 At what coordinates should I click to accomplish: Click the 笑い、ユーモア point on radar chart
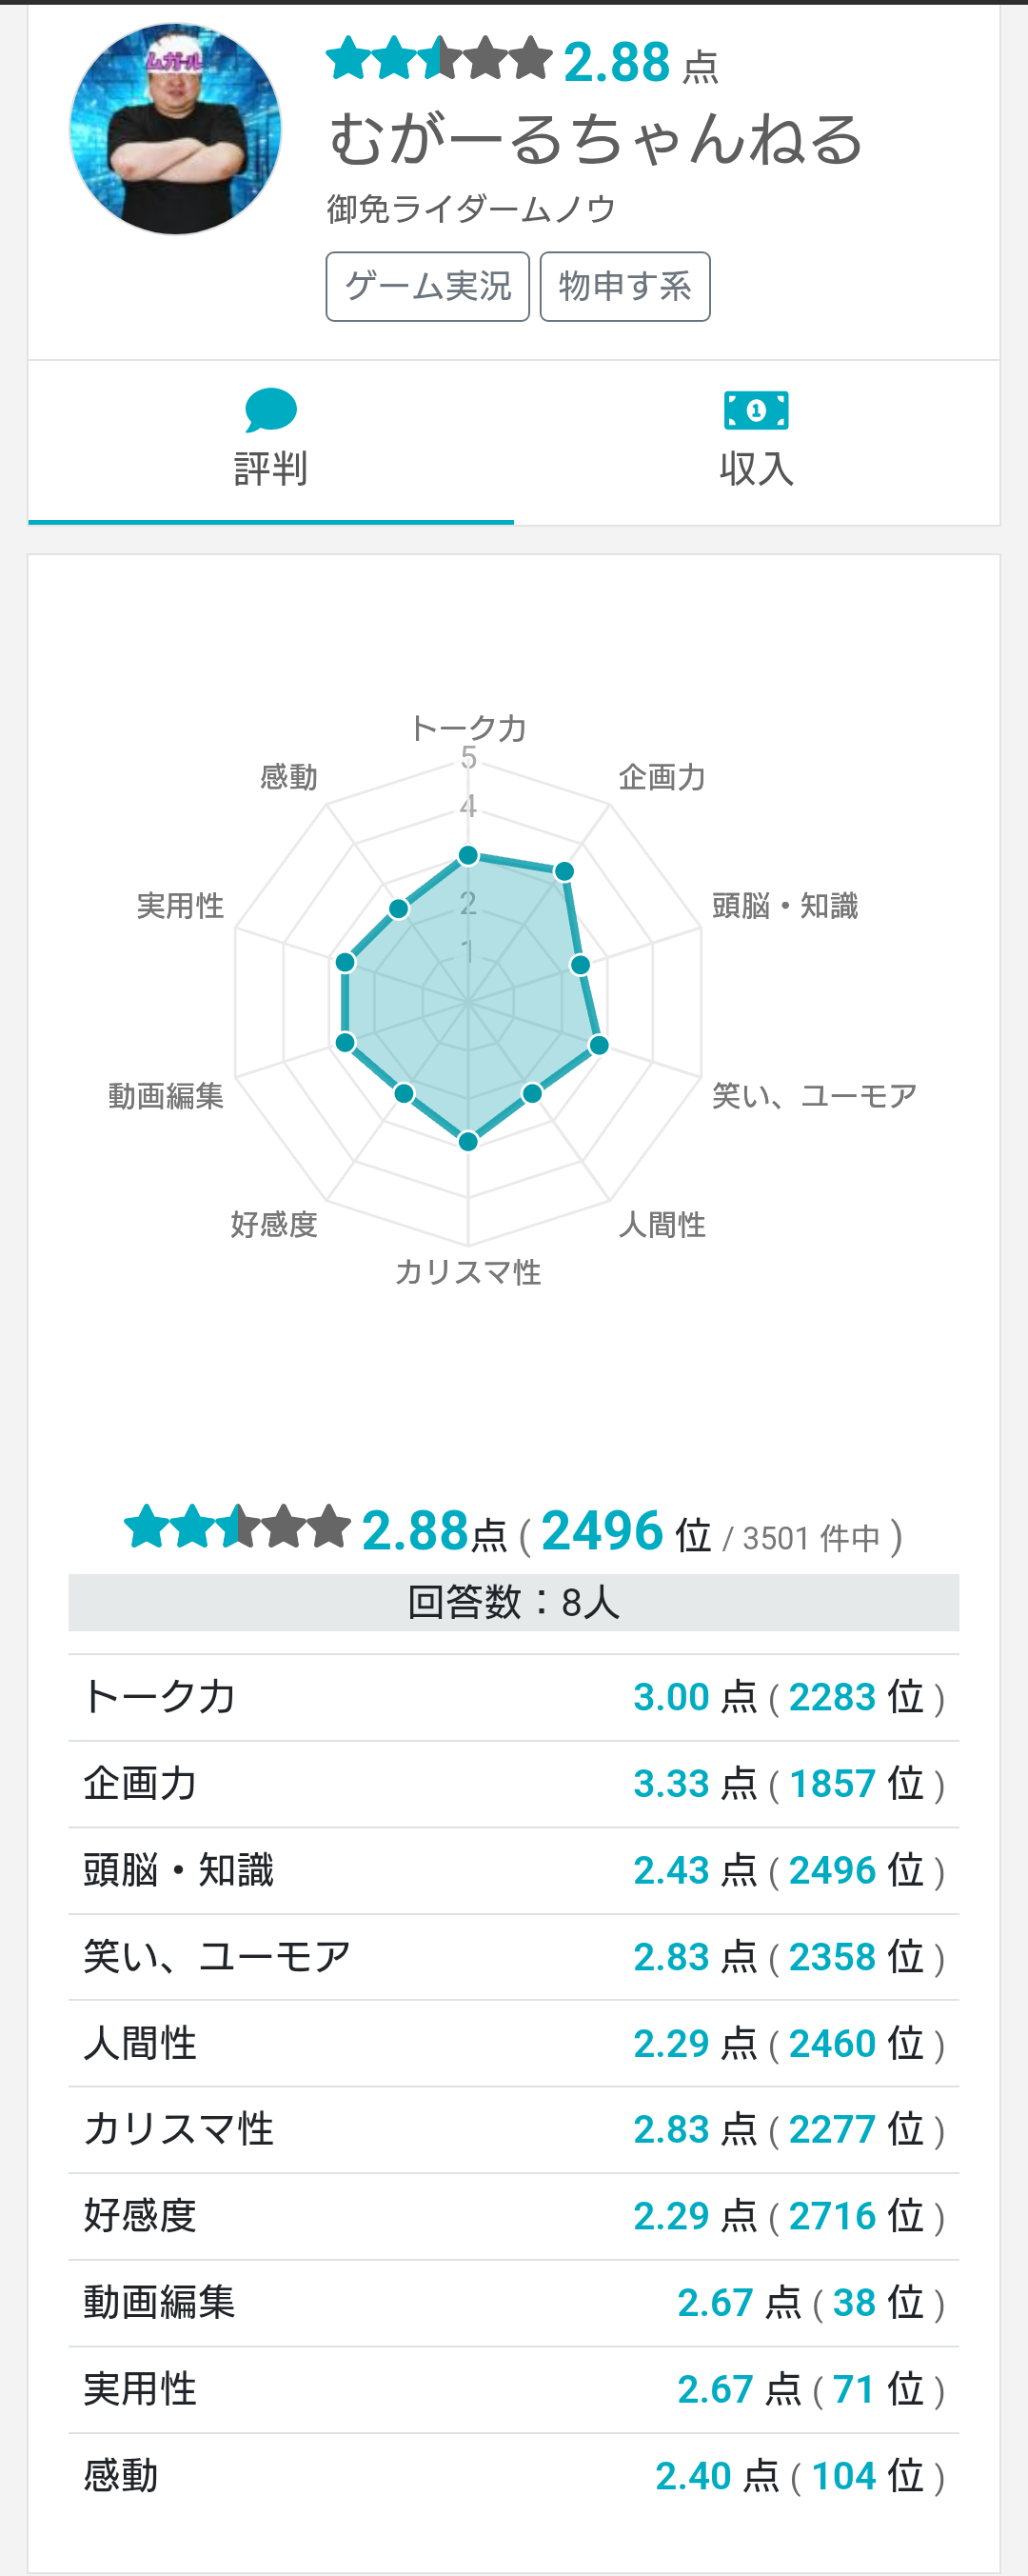(598, 1045)
